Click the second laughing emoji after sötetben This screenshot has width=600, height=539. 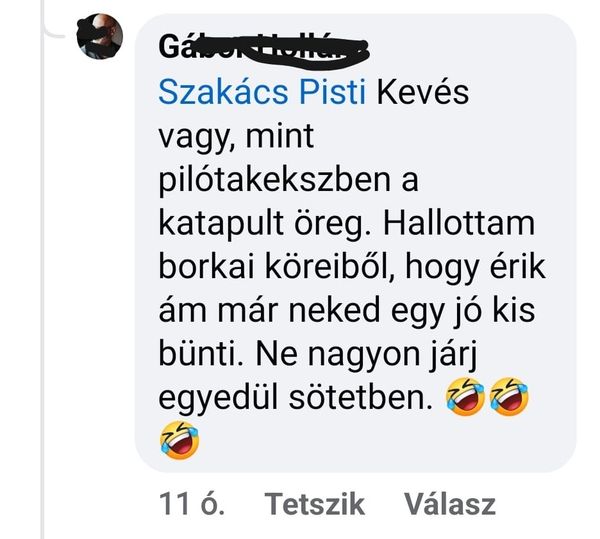[x=509, y=396]
